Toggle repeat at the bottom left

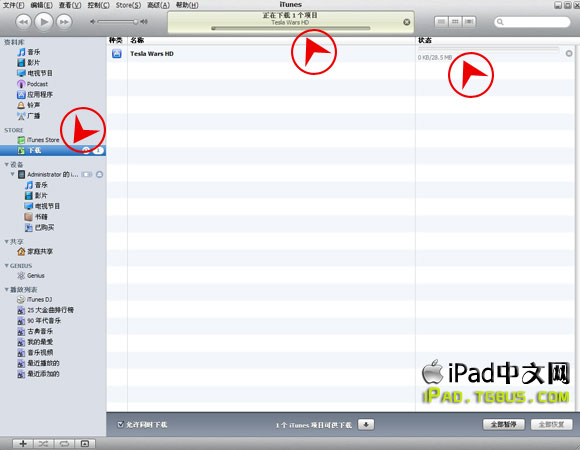64,443
